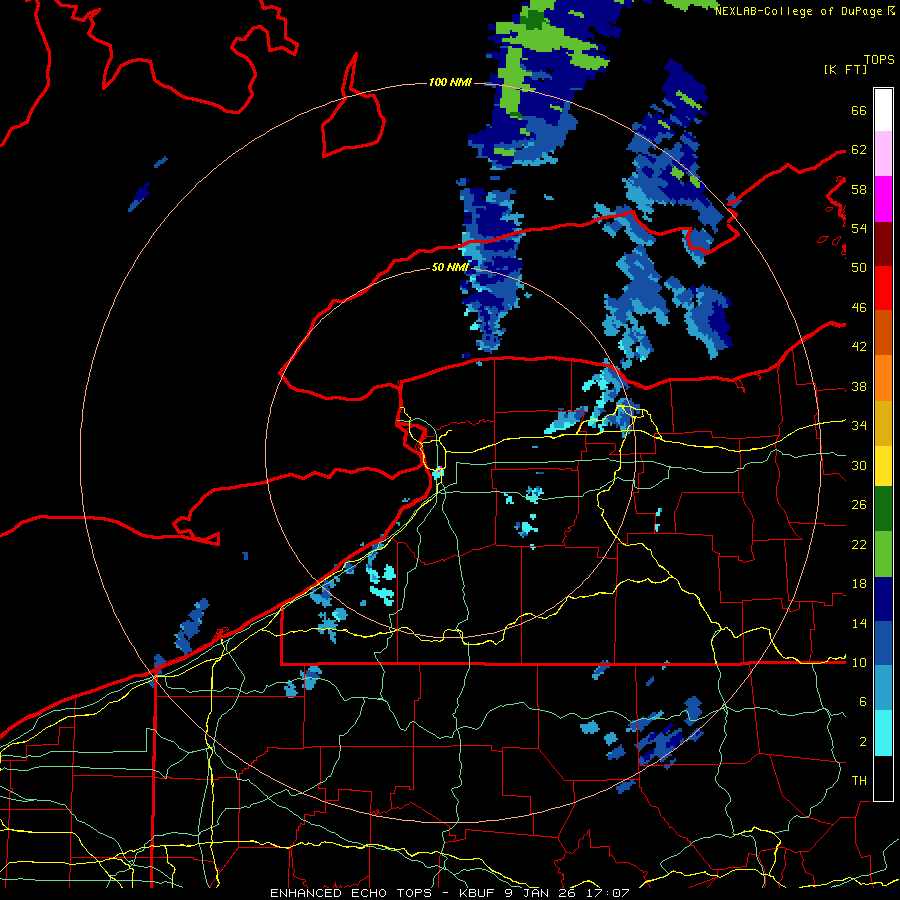900x900 pixels.
Task: Click the light blue 6 kft legend swatch
Action: point(883,688)
